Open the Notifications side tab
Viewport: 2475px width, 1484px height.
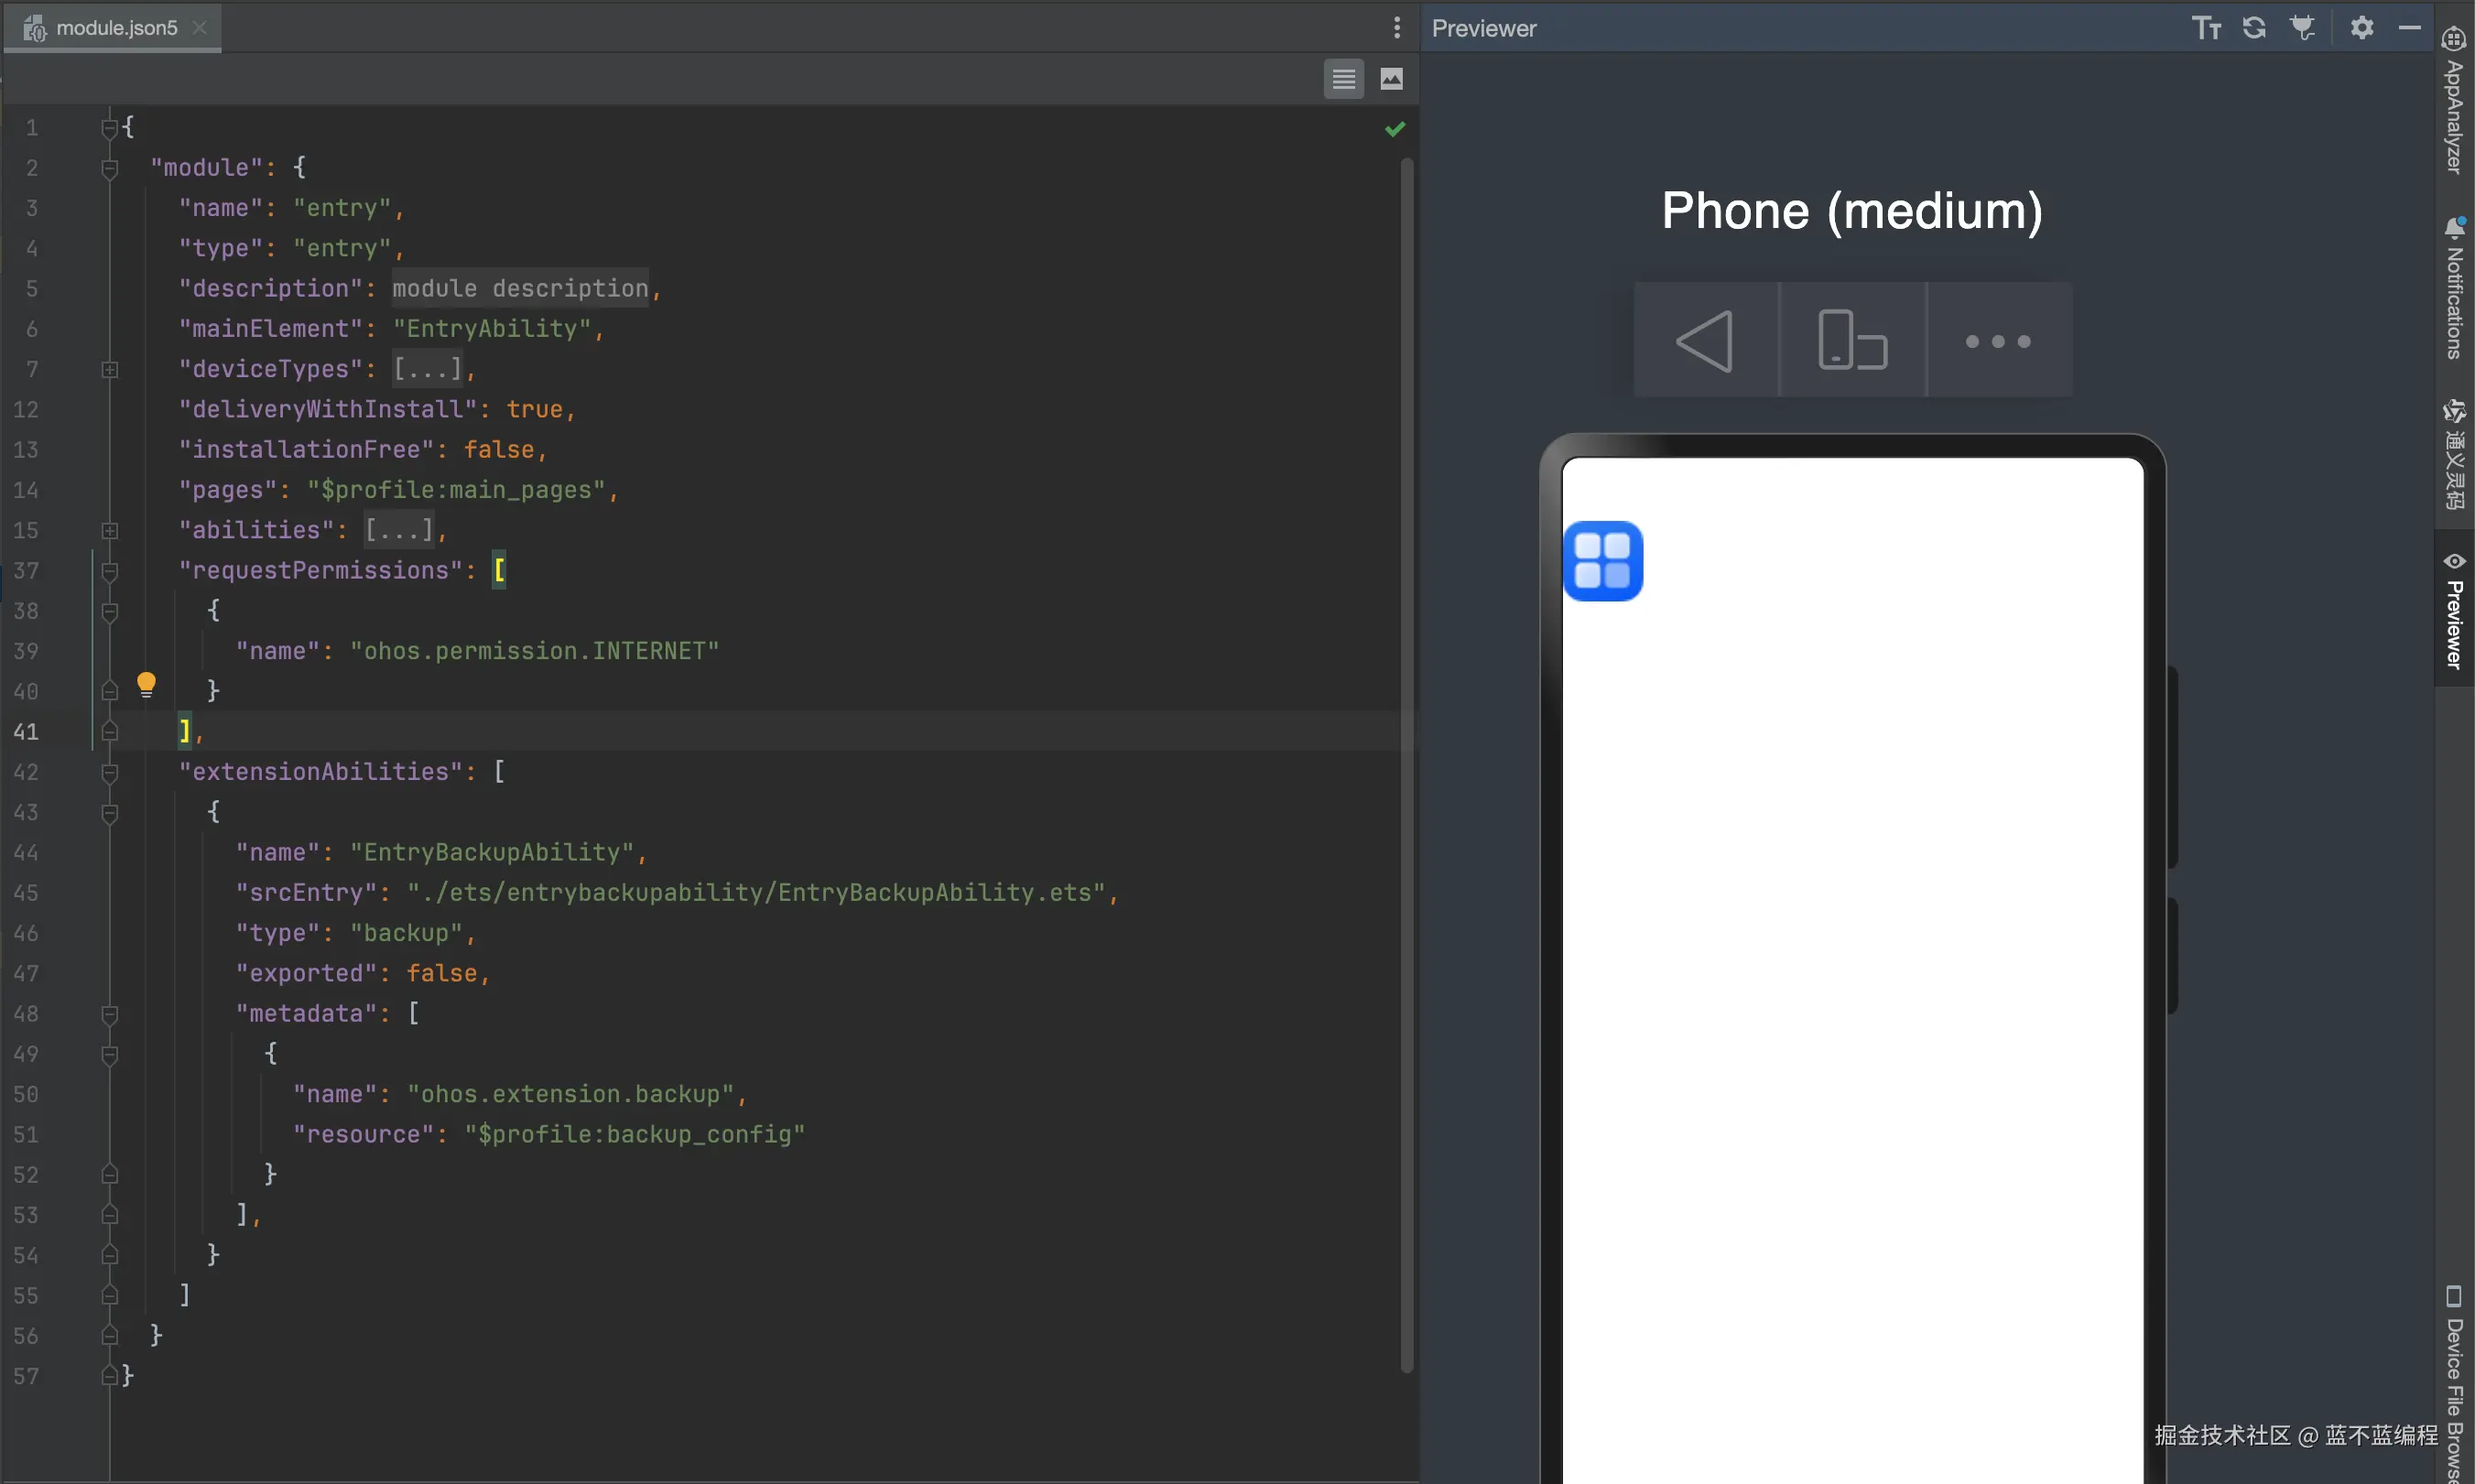pyautogui.click(x=2453, y=289)
